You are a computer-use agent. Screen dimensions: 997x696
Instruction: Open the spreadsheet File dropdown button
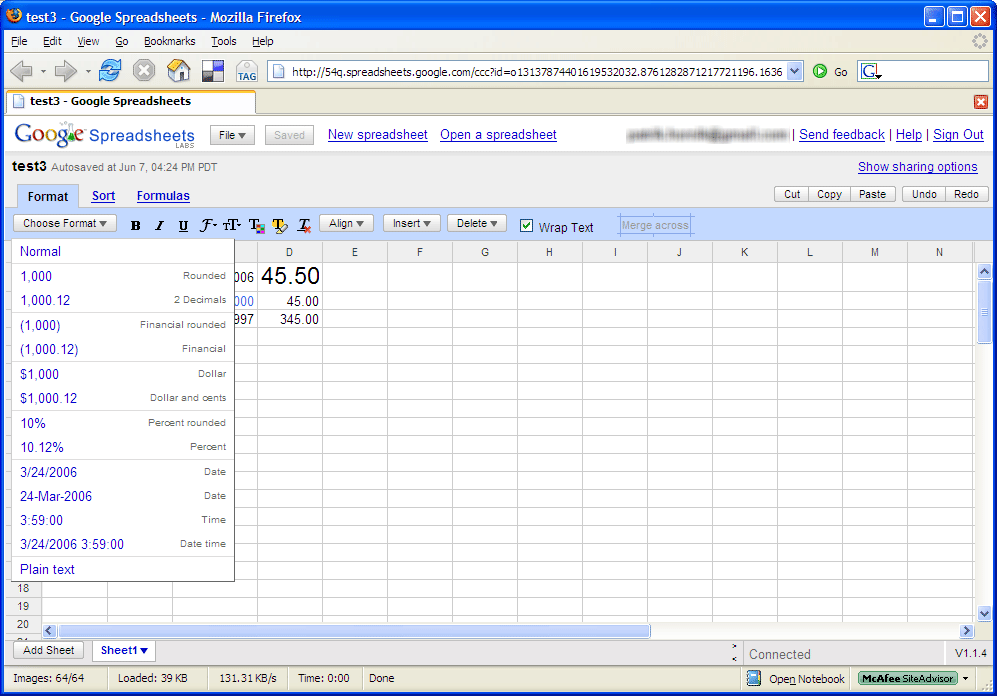point(232,135)
